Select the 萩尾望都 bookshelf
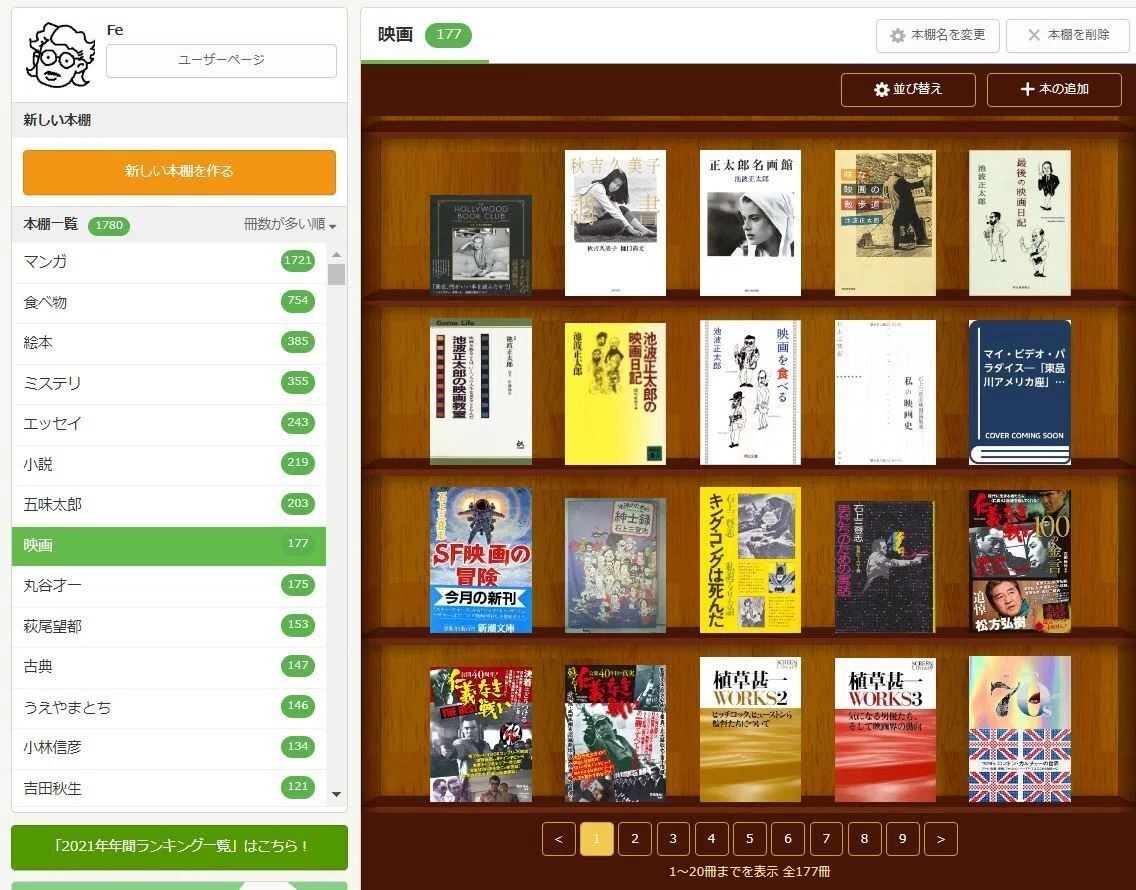Image resolution: width=1136 pixels, height=890 pixels. click(x=169, y=626)
